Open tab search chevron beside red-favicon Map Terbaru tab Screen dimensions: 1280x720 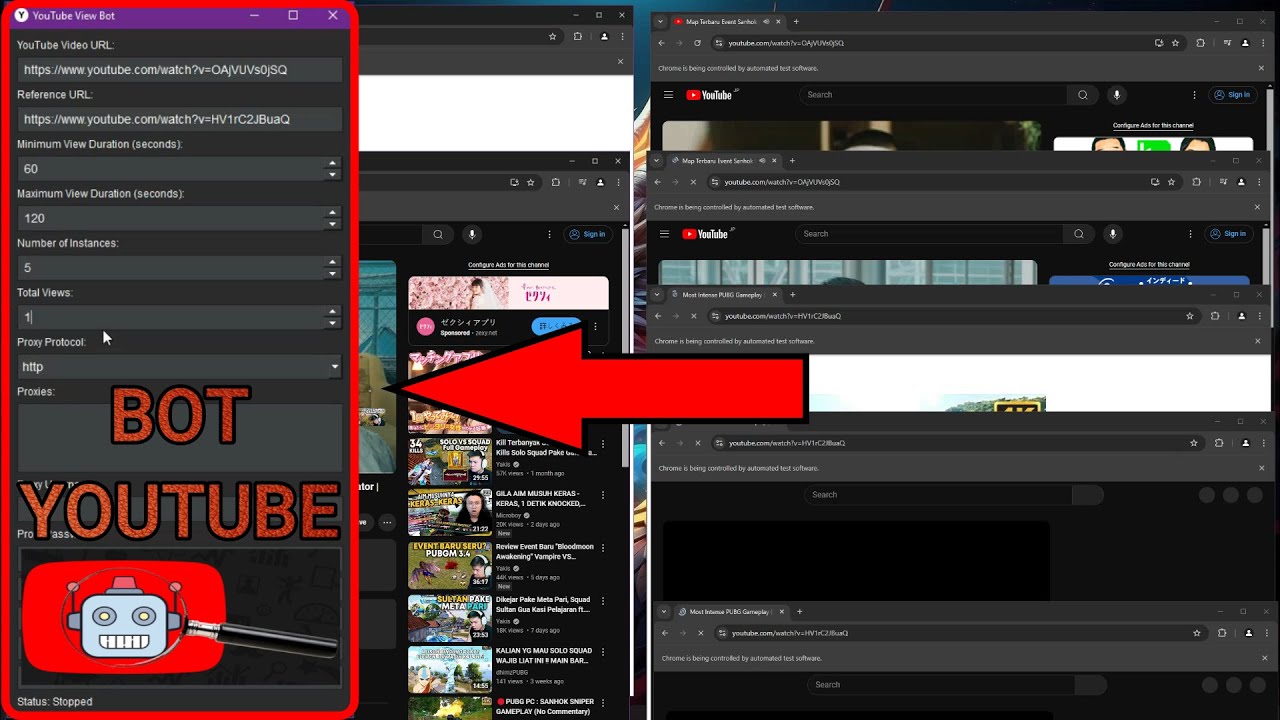click(x=661, y=21)
